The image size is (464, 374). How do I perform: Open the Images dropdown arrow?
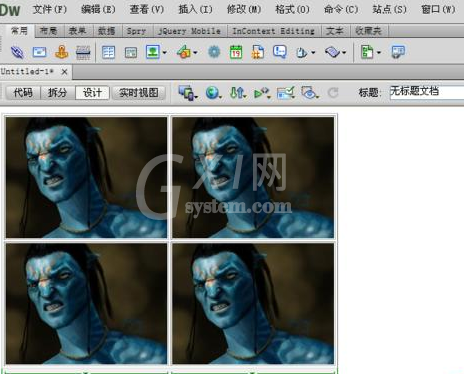(x=164, y=52)
